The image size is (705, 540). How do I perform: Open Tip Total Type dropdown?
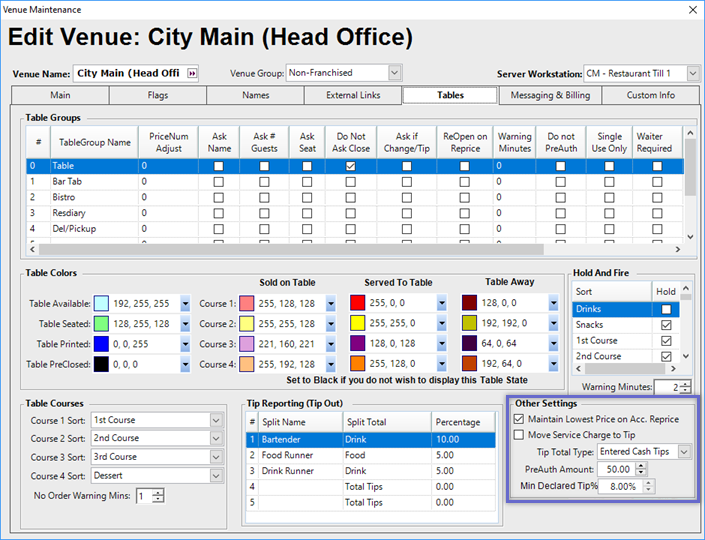pyautogui.click(x=684, y=452)
